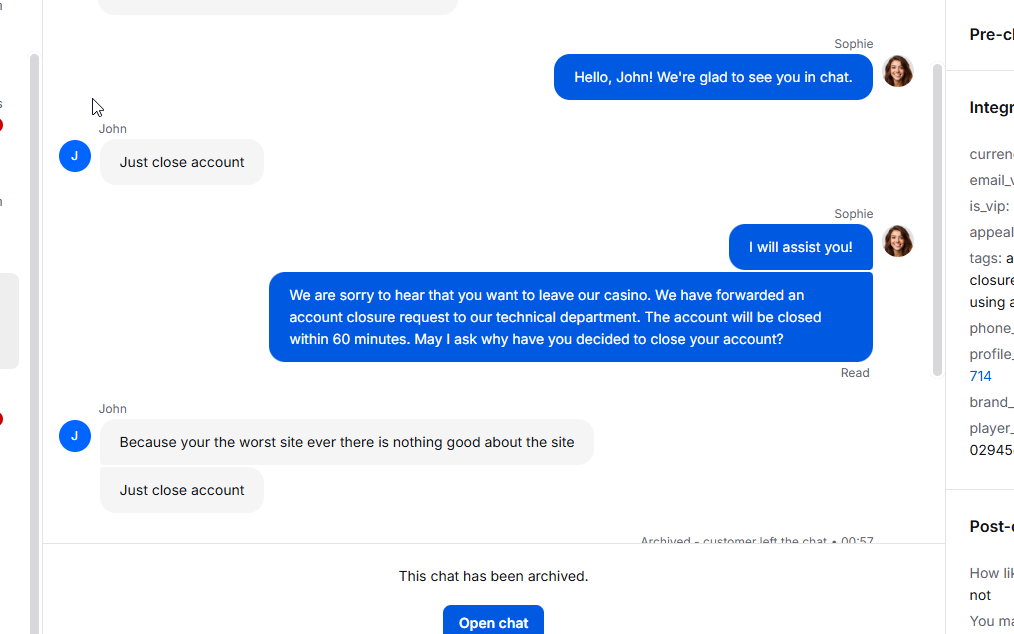Click Sophie's avatar next to 'I will assist you!'
The image size is (1014, 634).
898,241
